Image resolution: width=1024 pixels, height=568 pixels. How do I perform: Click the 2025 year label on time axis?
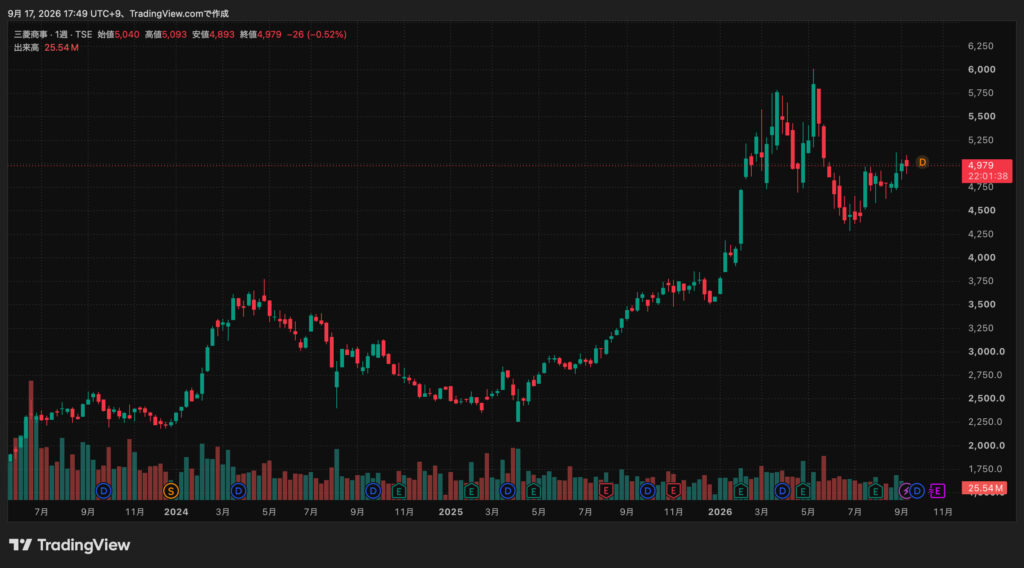pos(451,512)
